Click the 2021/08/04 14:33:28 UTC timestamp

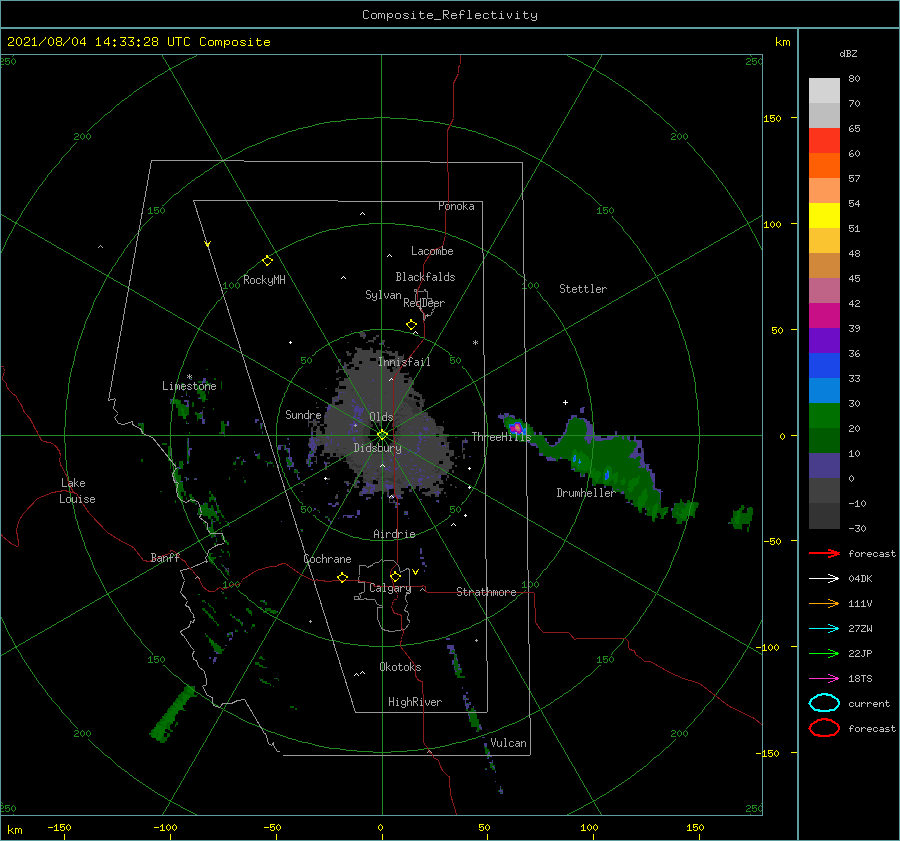[x=98, y=42]
